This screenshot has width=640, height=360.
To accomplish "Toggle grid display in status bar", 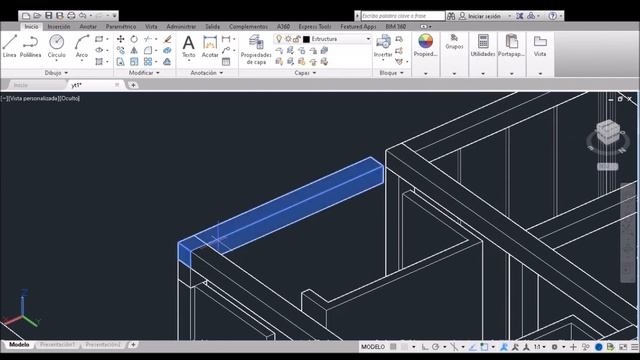I will pyautogui.click(x=393, y=347).
